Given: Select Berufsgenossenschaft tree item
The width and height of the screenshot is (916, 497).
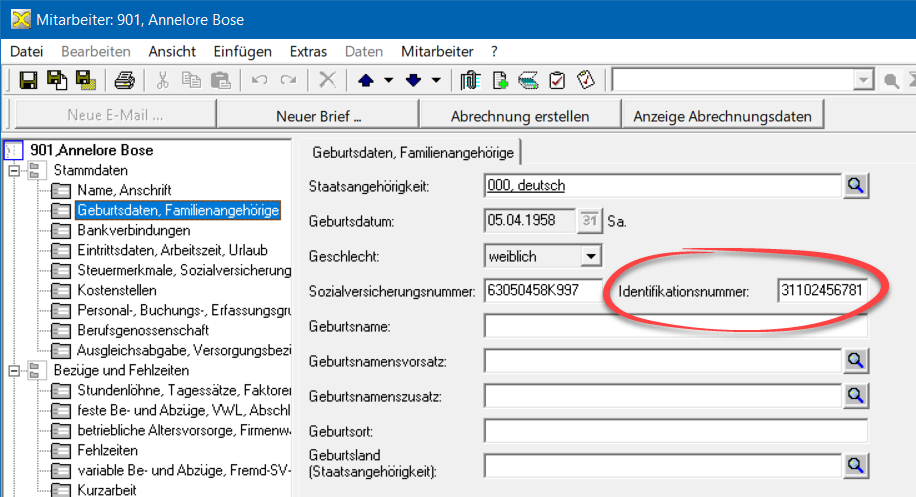Looking at the screenshot, I should pyautogui.click(x=143, y=330).
